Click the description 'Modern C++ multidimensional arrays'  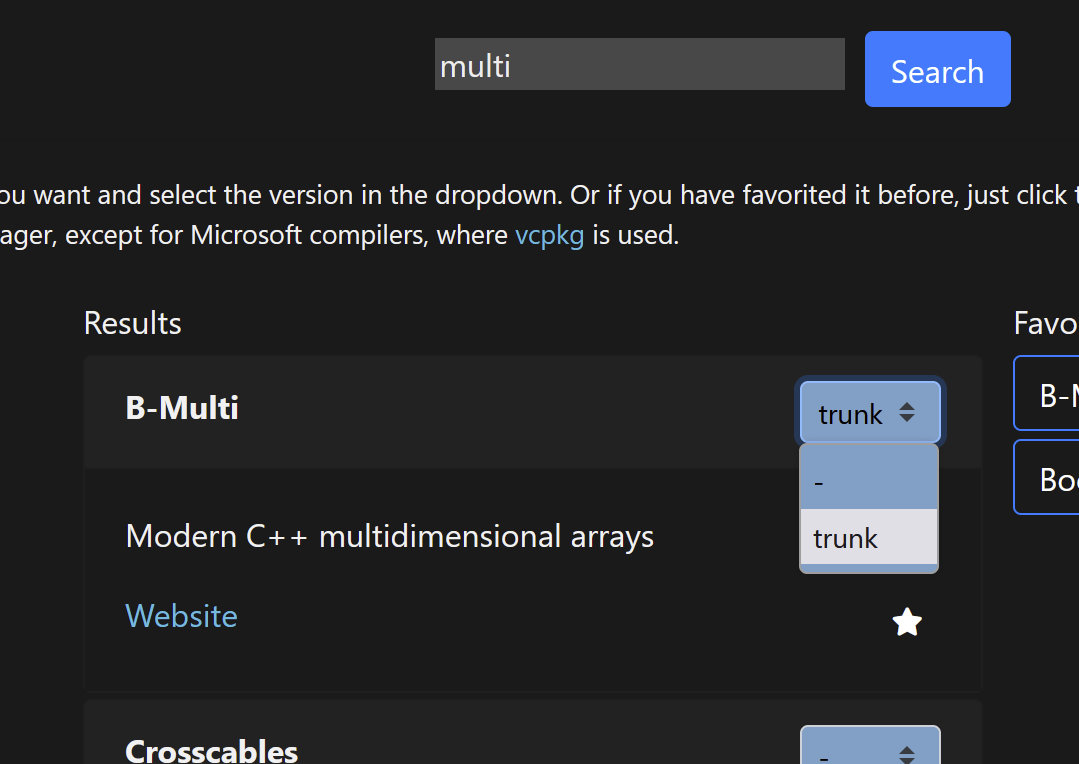click(389, 536)
